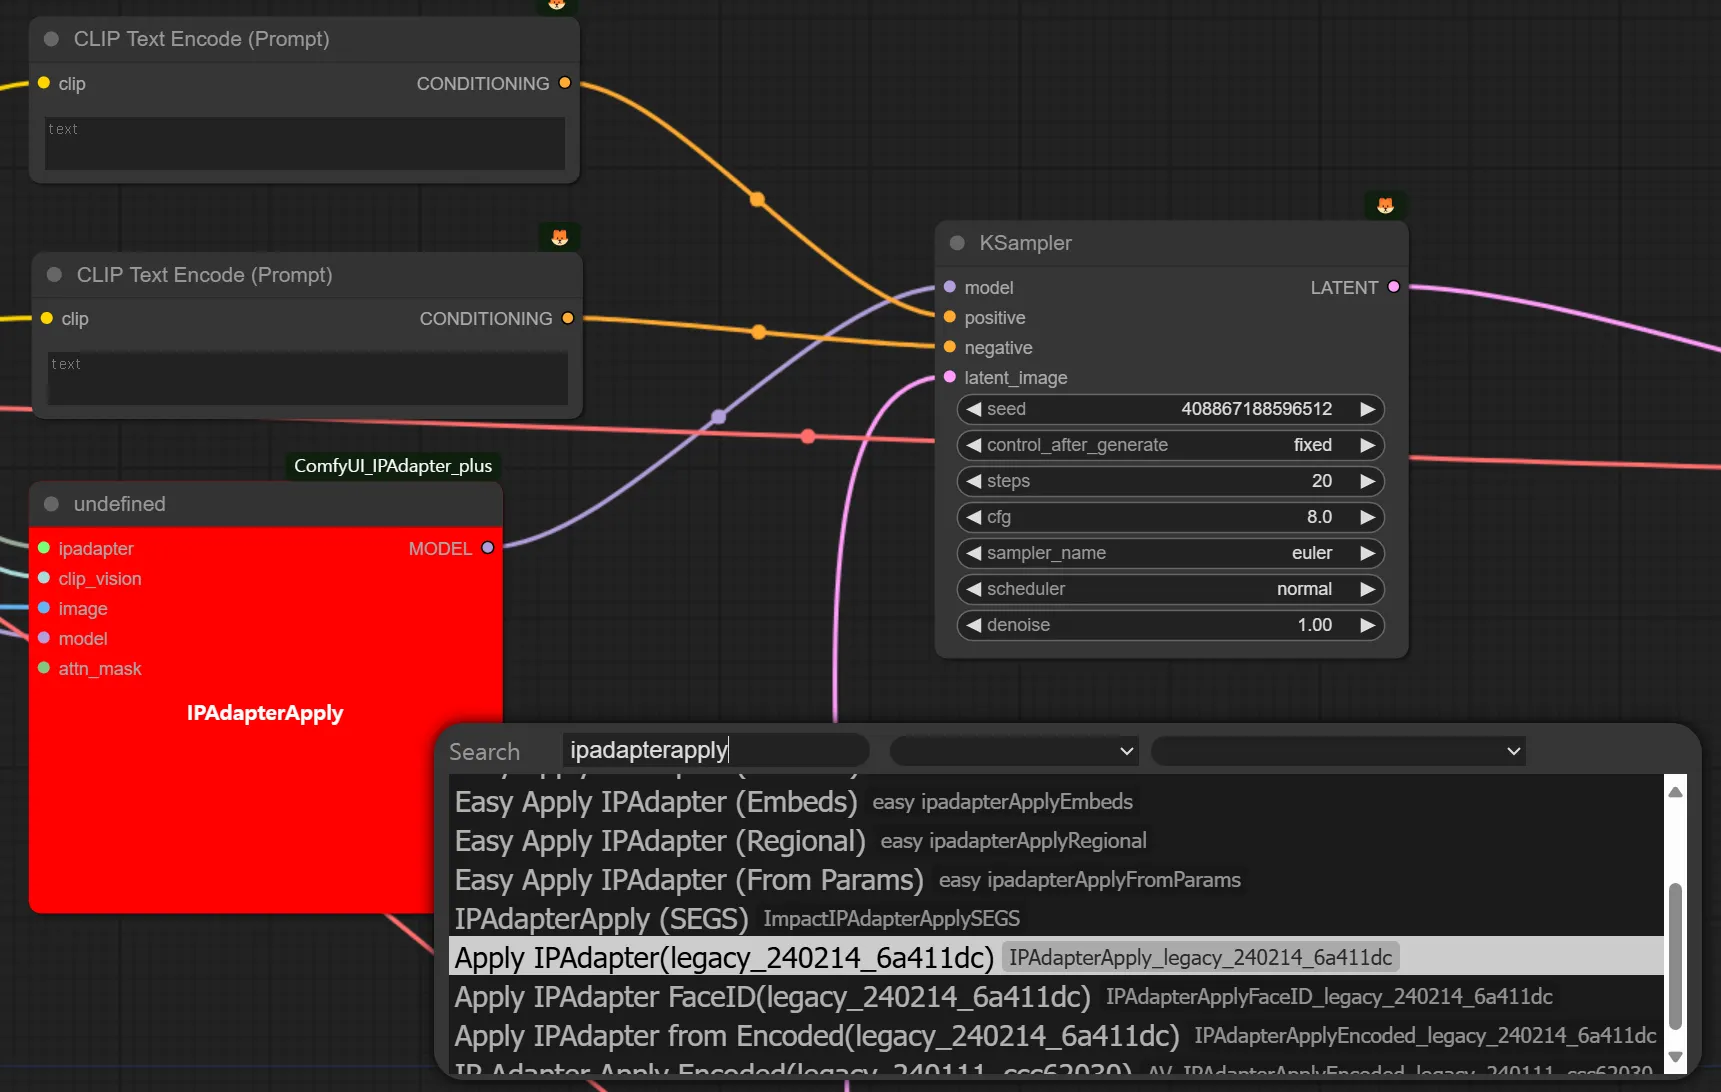Viewport: 1721px width, 1092px height.
Task: Collapse the KSampler node using its title dot
Action: 957,243
